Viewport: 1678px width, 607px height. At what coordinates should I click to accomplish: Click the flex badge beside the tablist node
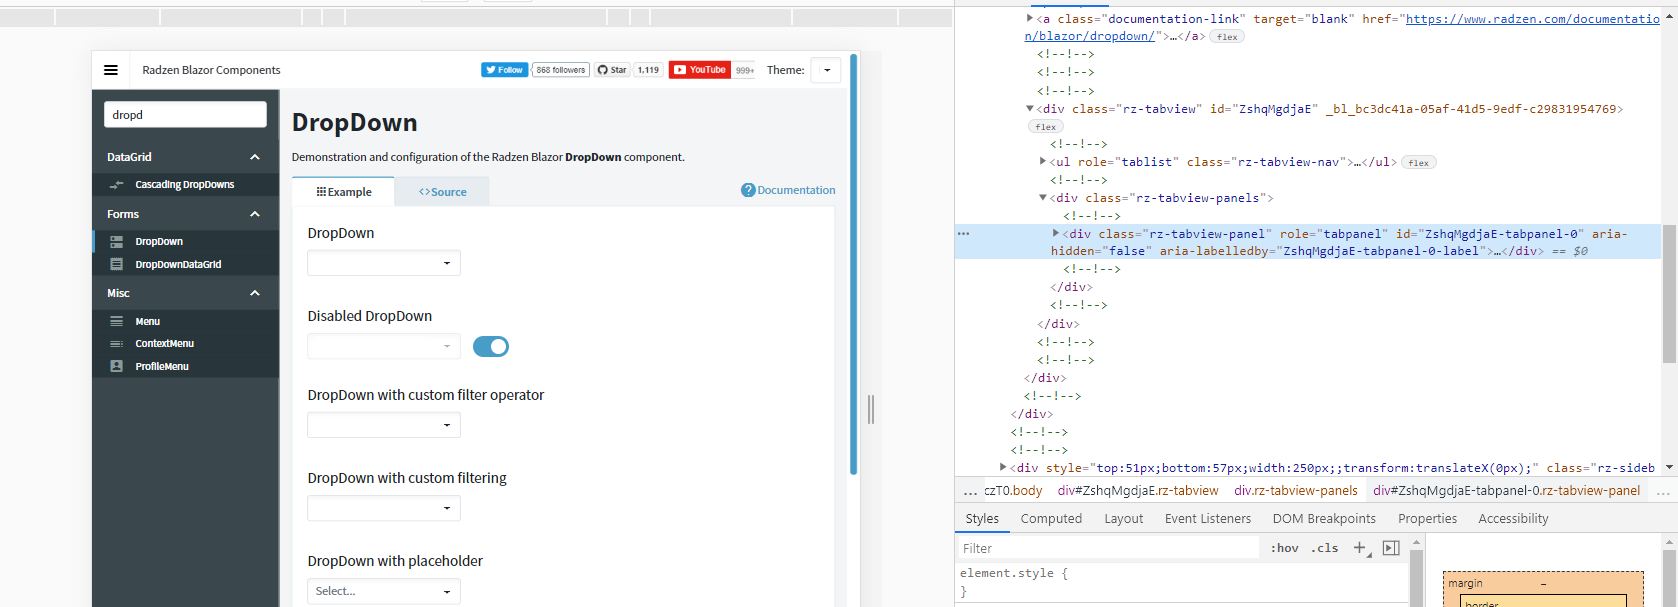[x=1418, y=163]
